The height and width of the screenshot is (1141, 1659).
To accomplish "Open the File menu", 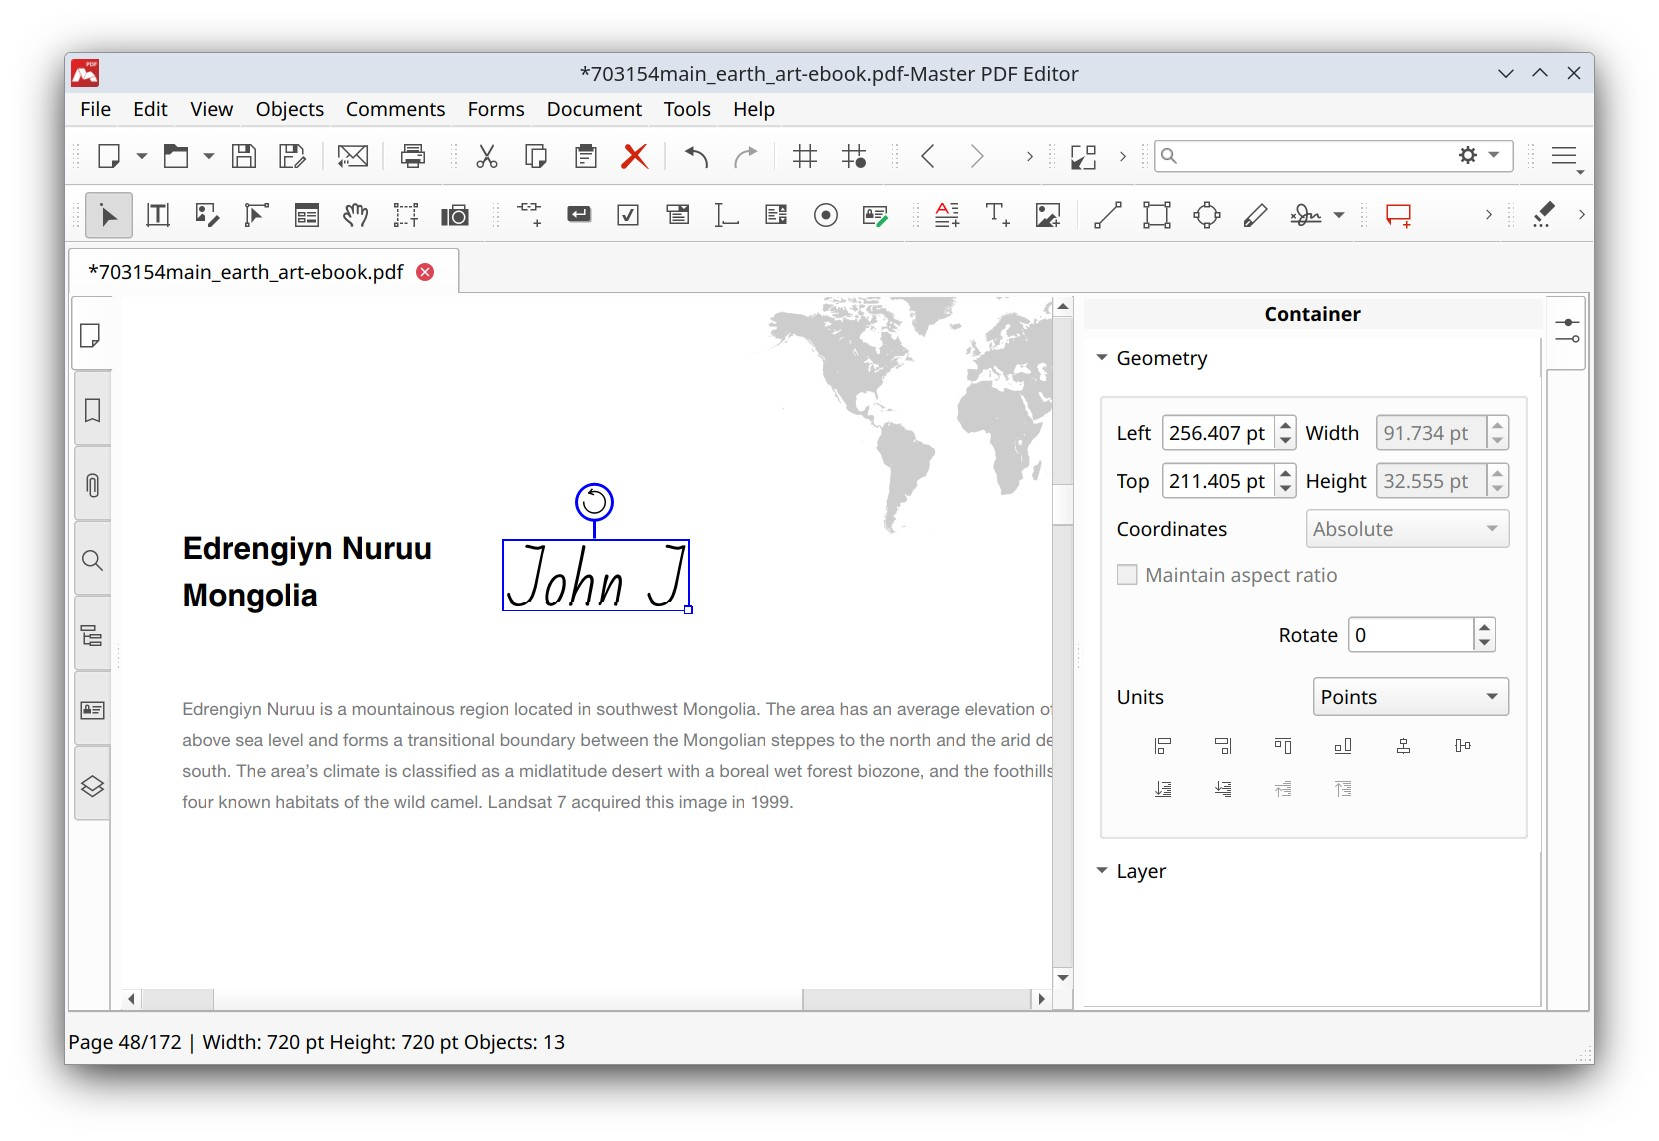I will coord(95,109).
